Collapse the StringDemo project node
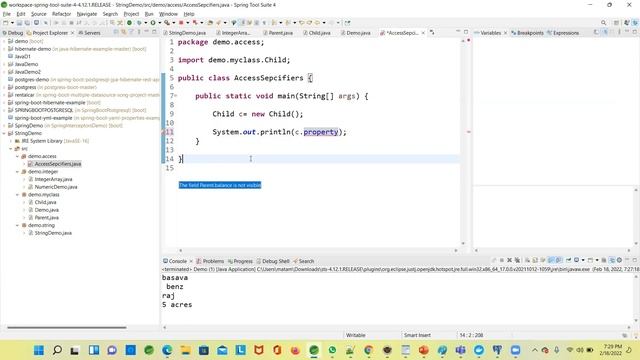This screenshot has height=360, width=640. pyautogui.click(x=4, y=133)
